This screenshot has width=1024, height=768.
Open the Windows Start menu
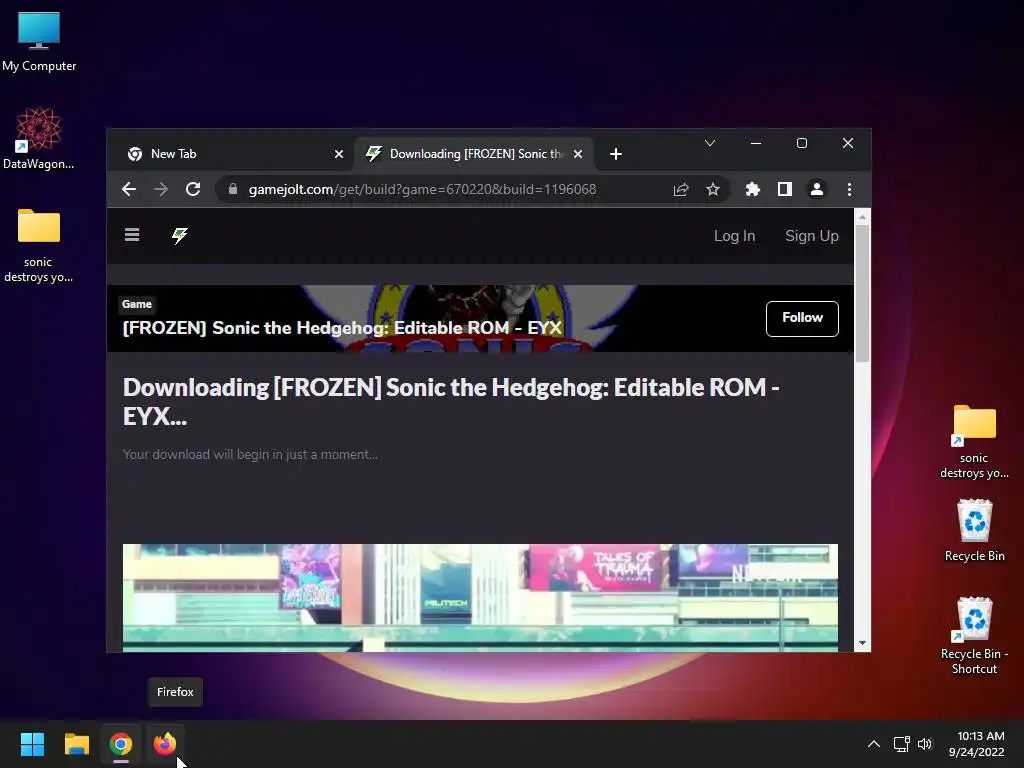pos(32,744)
